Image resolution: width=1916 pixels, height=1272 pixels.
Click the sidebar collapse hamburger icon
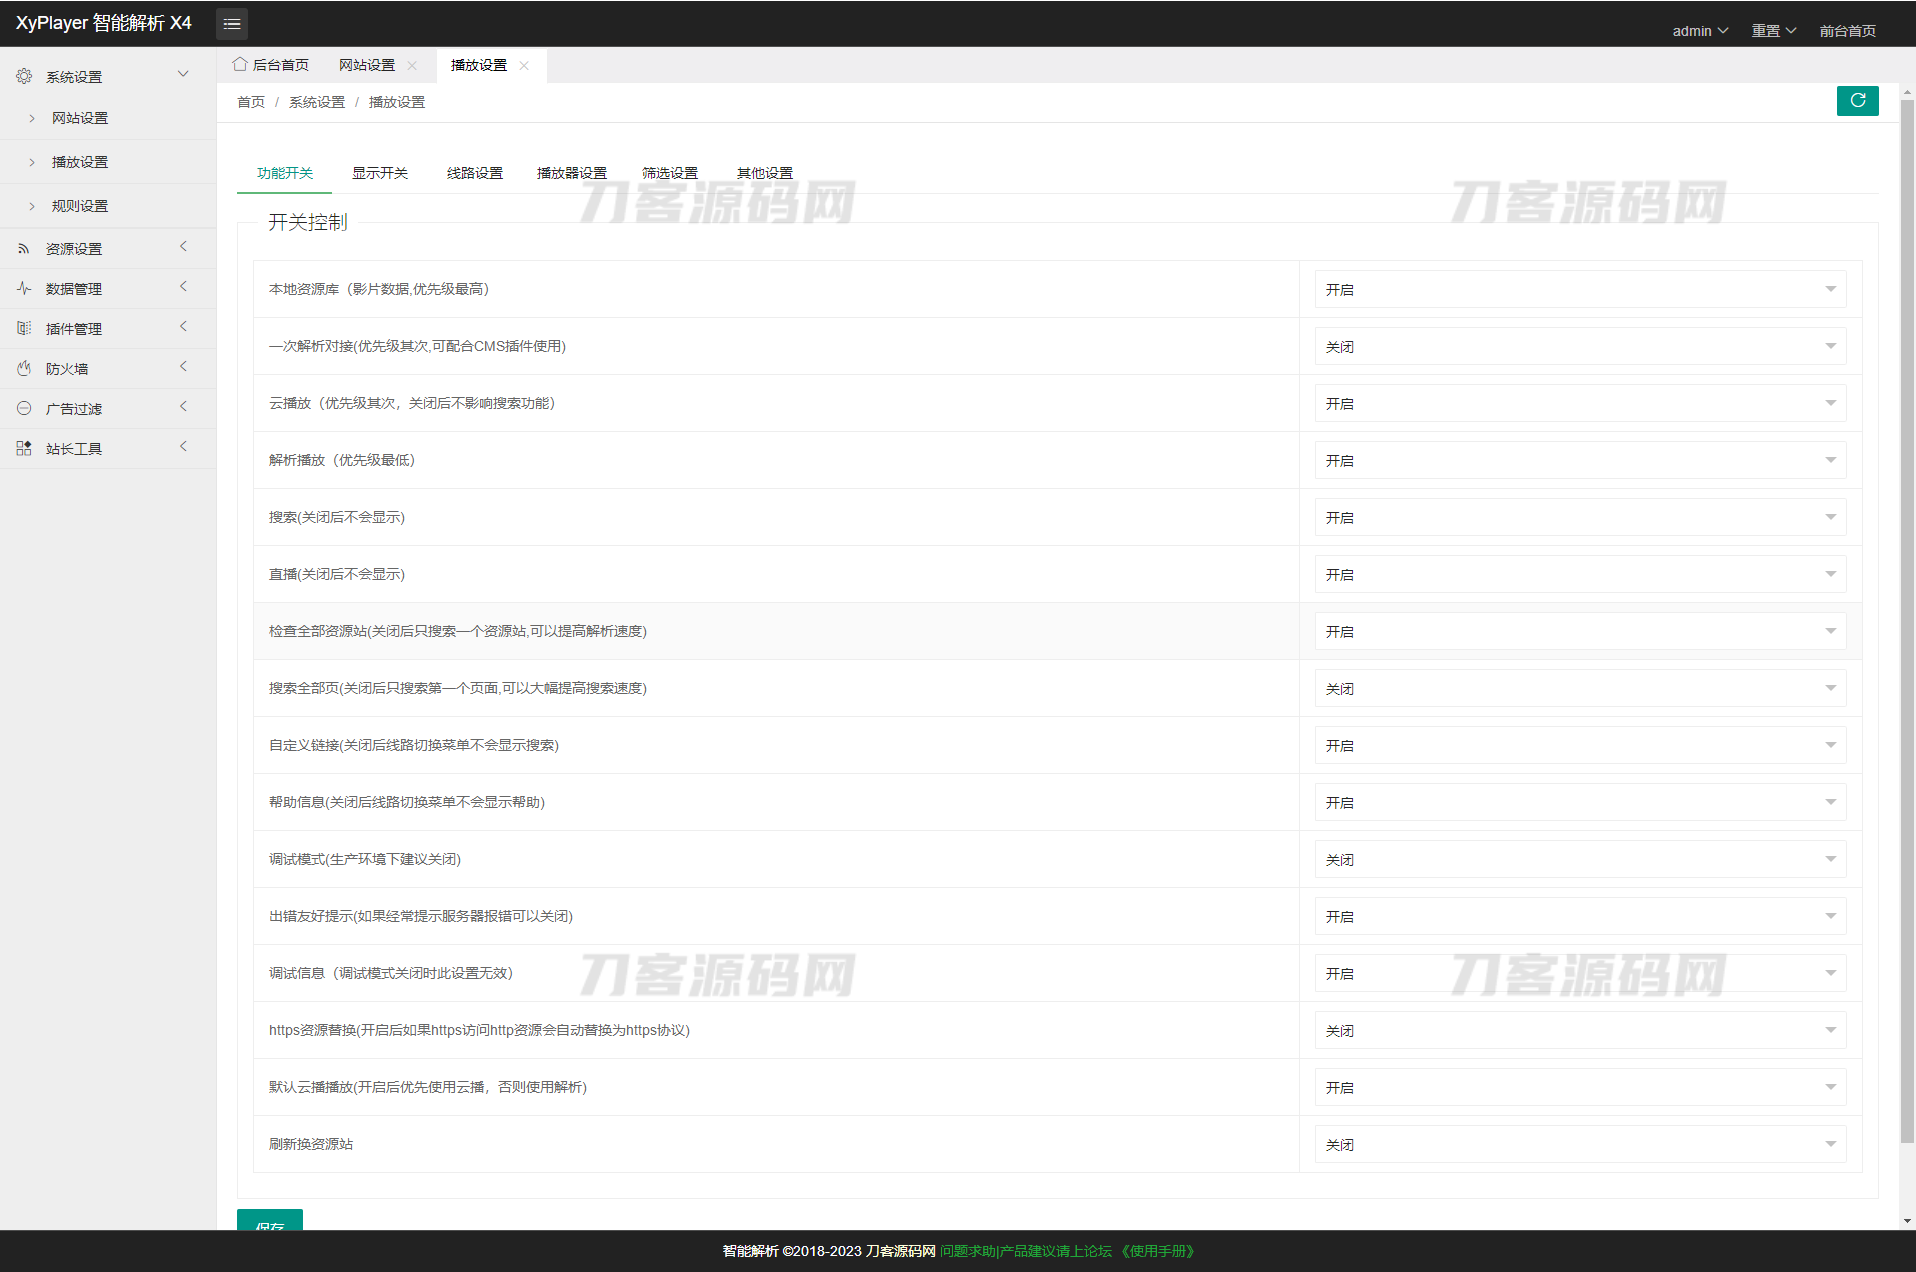click(232, 24)
